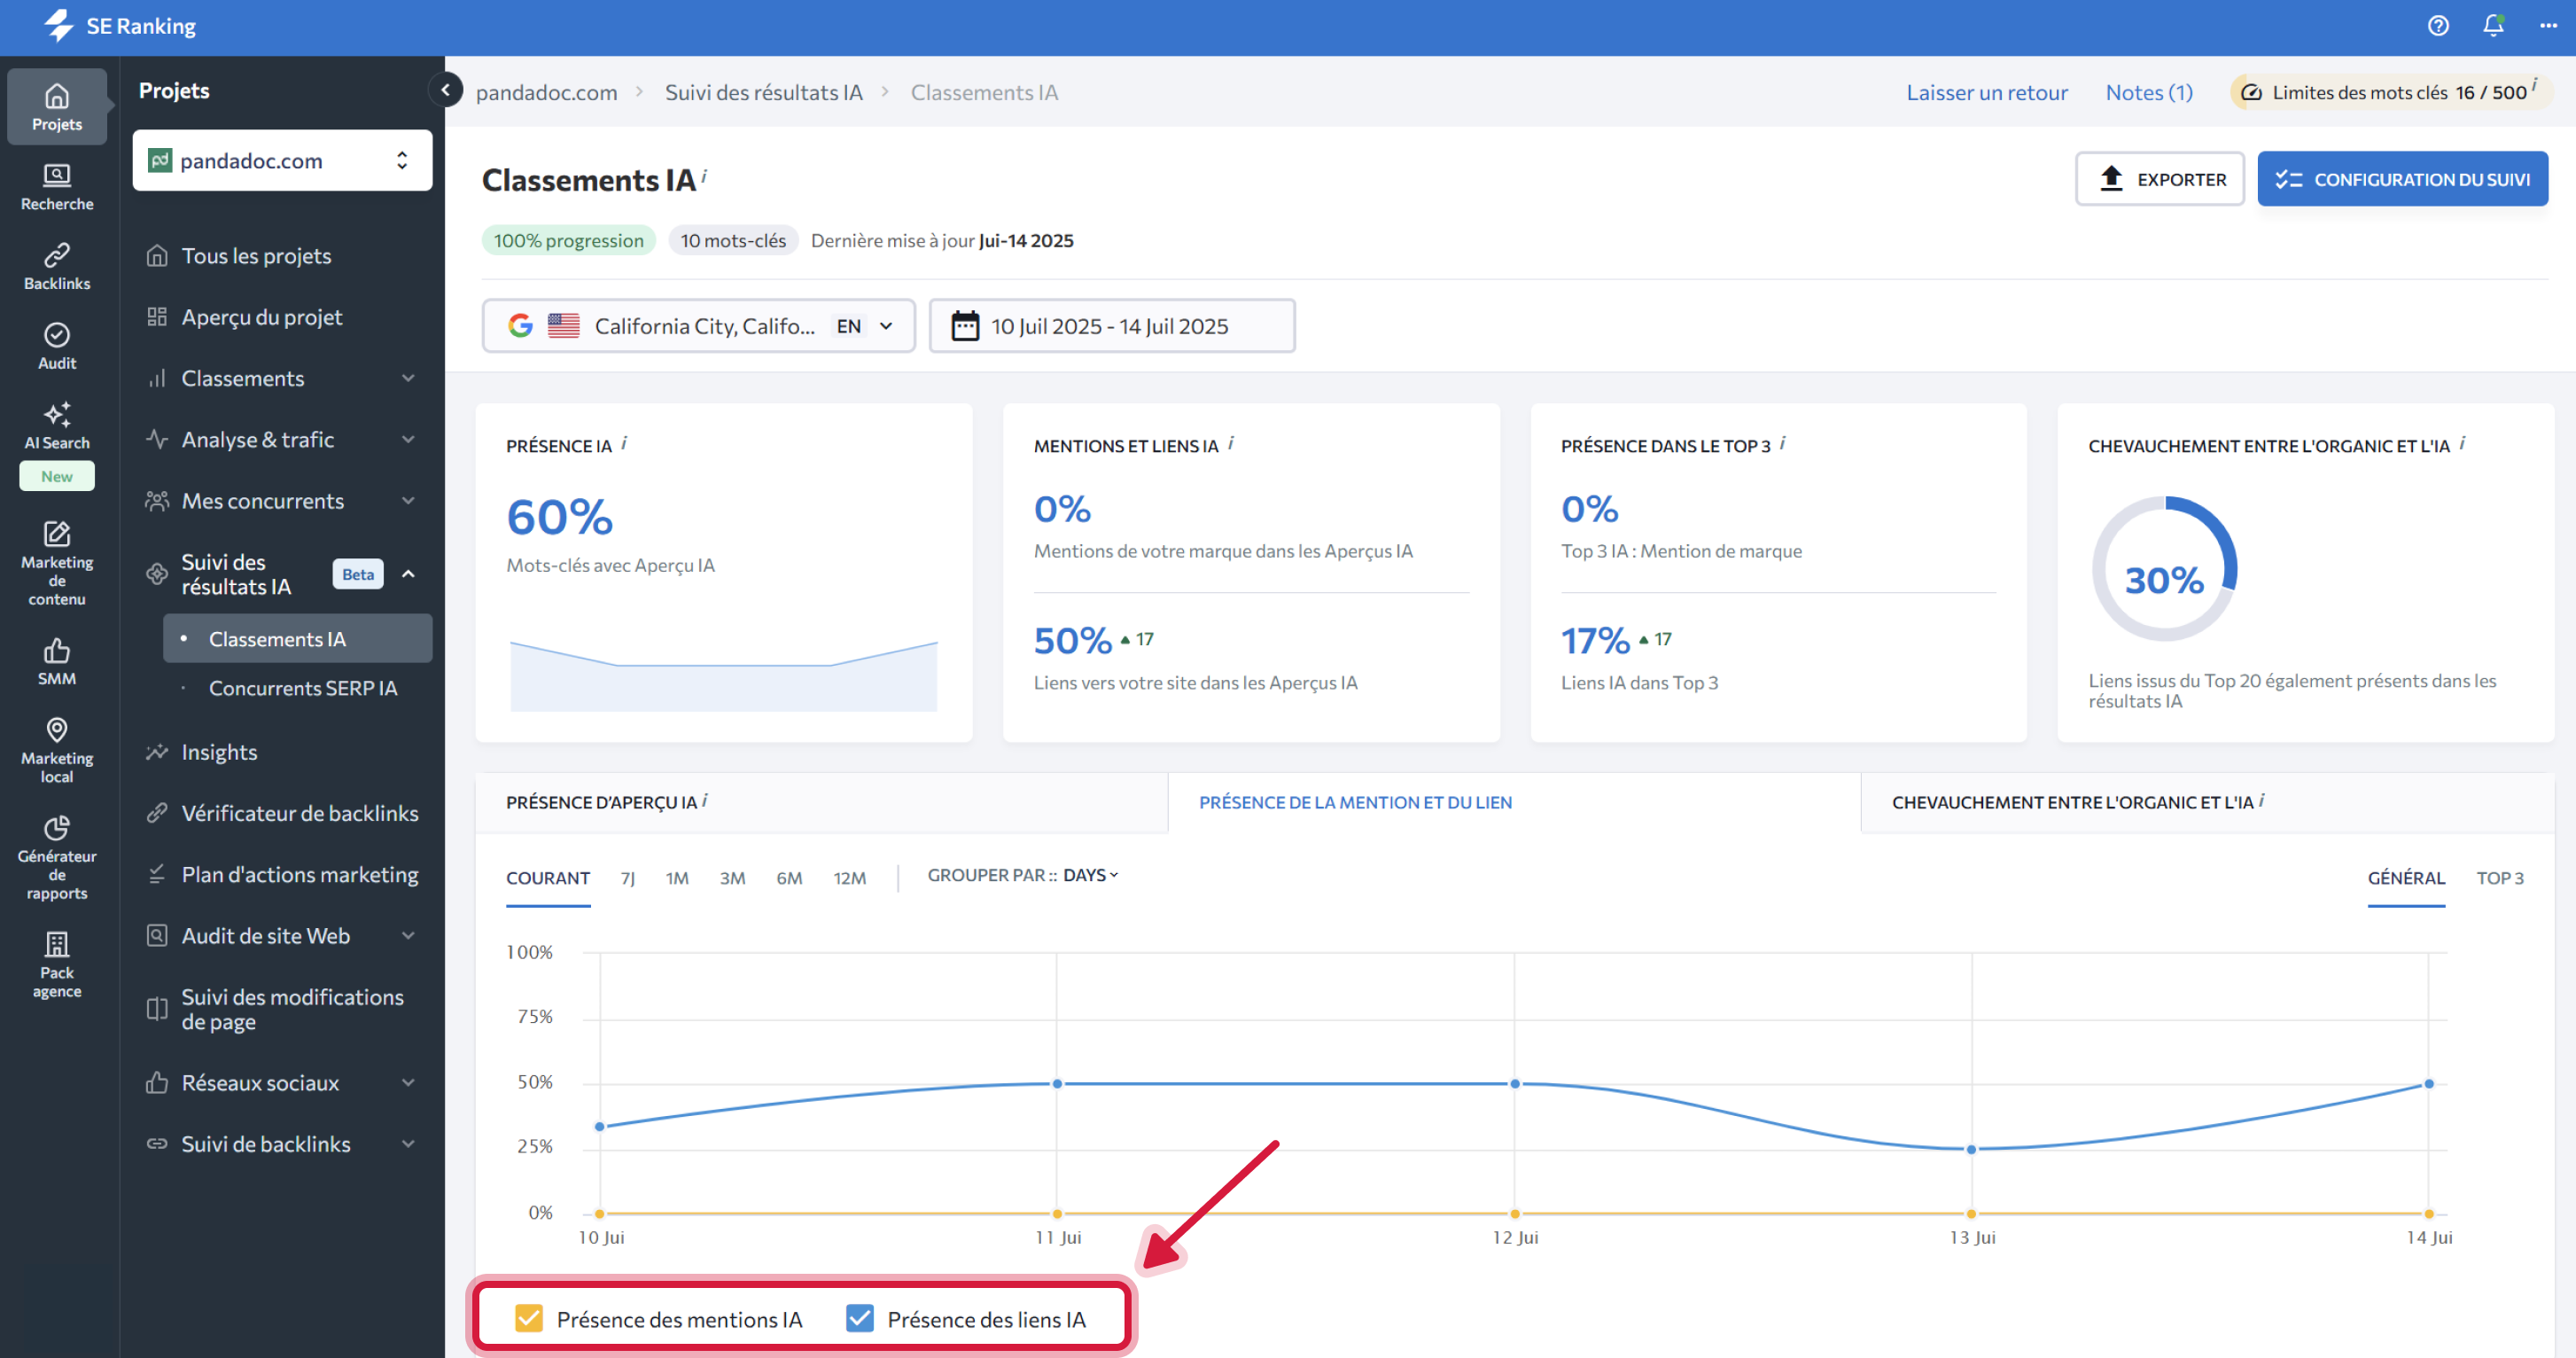
Task: Expand Analyse & trafic submenu
Action: [409, 439]
